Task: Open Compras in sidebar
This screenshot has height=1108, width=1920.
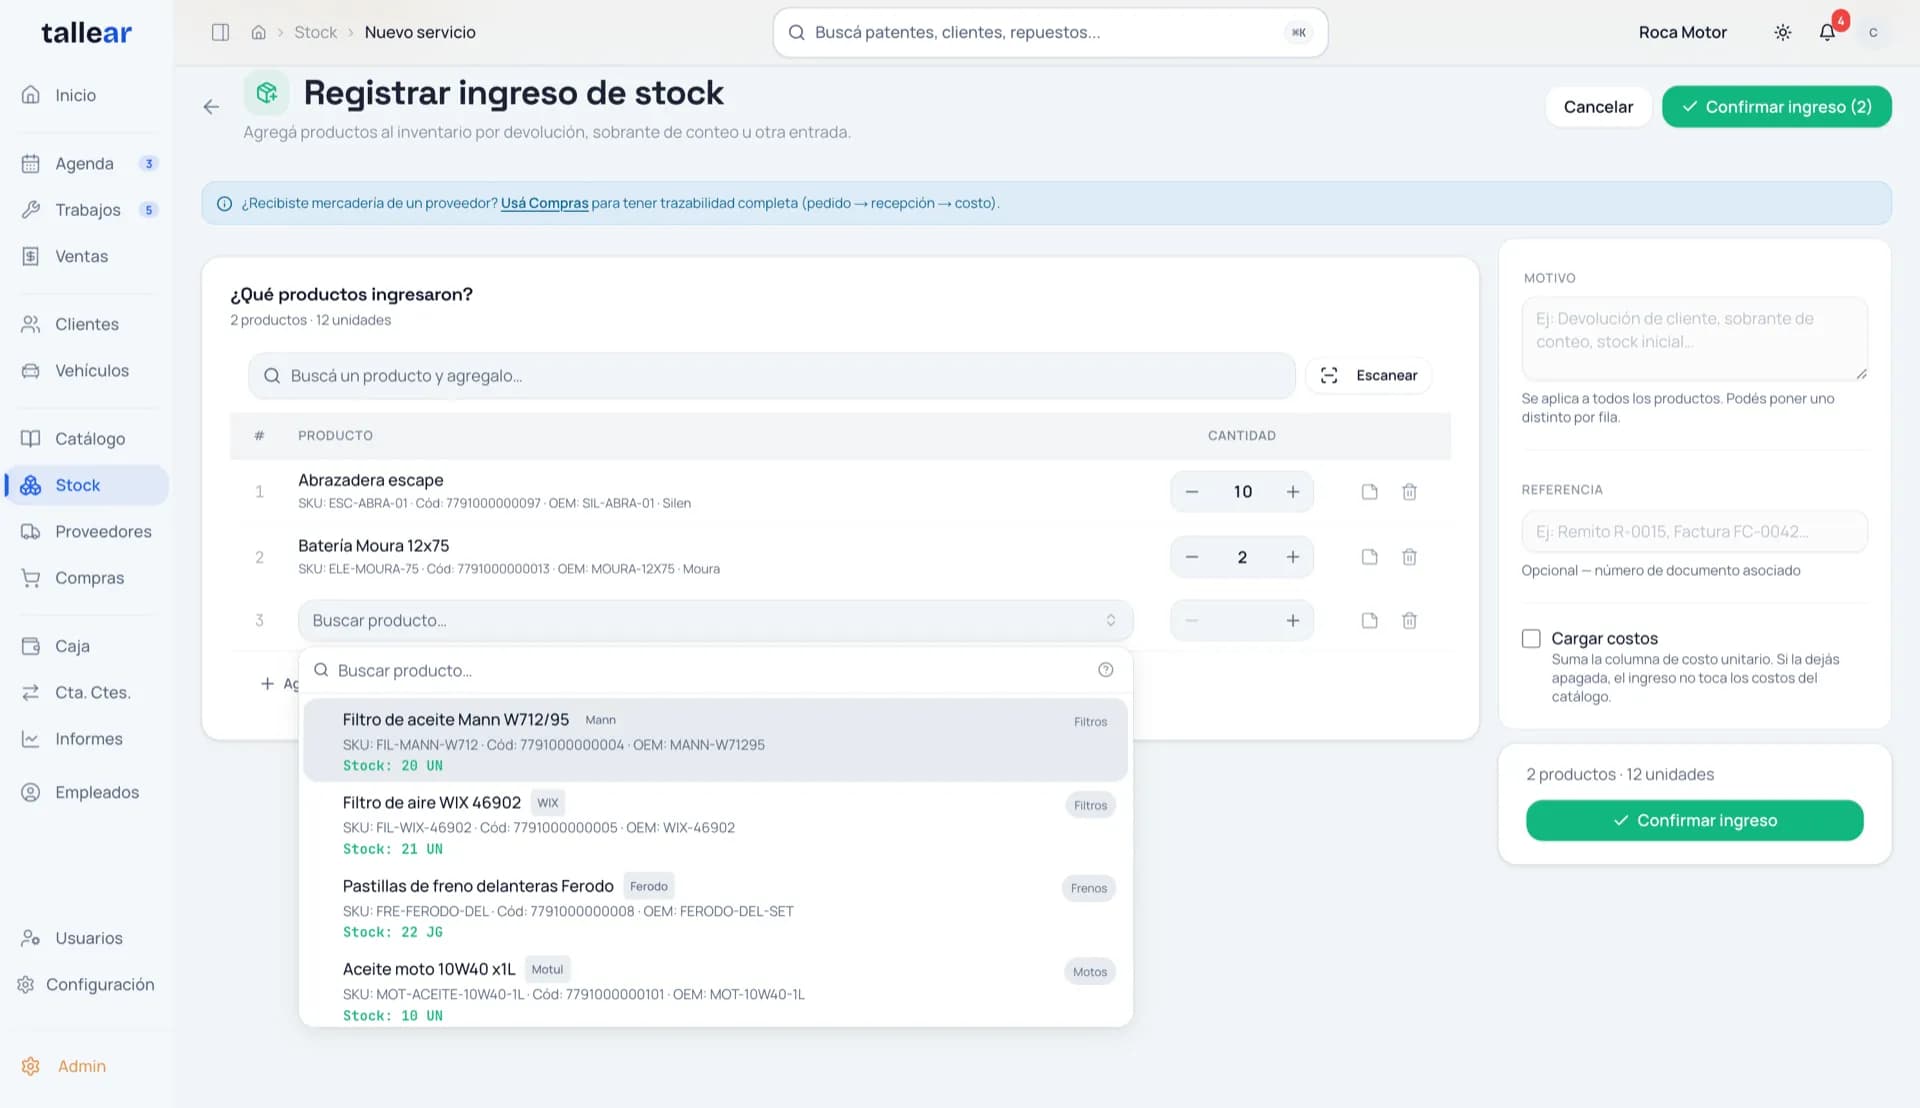Action: click(x=86, y=578)
